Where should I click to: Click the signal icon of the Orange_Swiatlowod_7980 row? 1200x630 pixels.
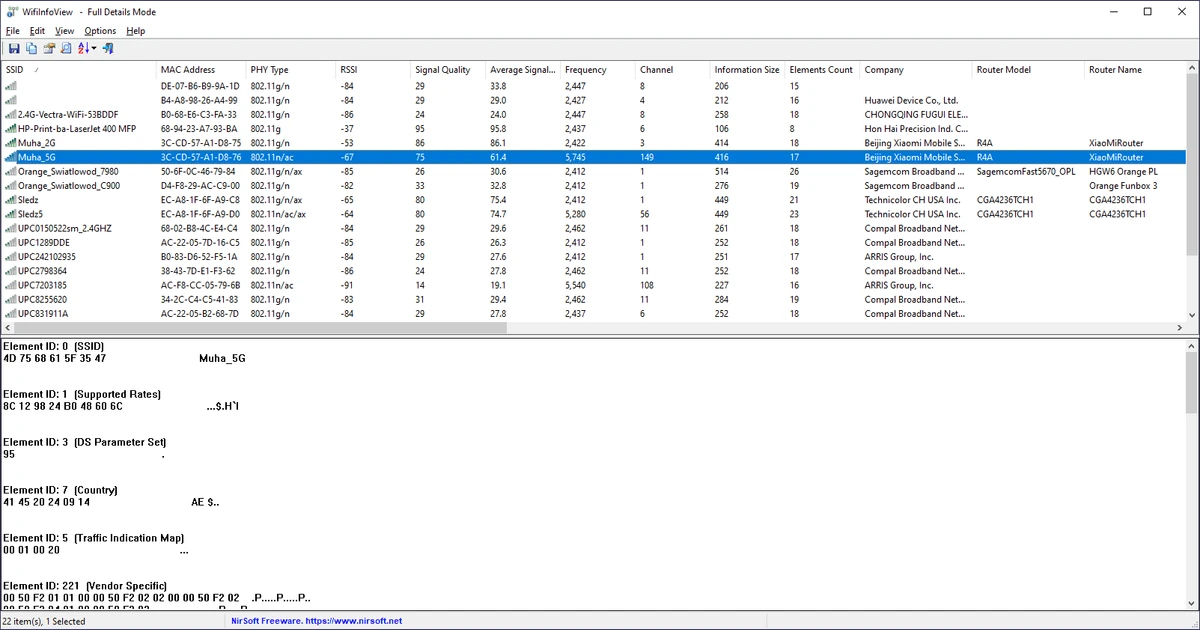[10, 172]
